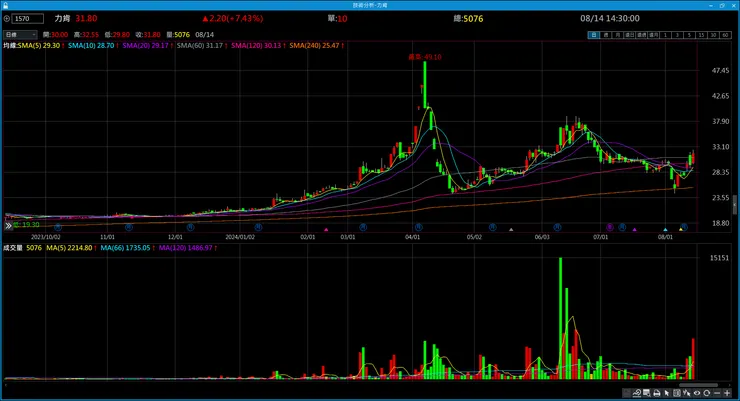This screenshot has height=401, width=740.
Task: Click the 均線 moving average title label
Action: pos(10,45)
